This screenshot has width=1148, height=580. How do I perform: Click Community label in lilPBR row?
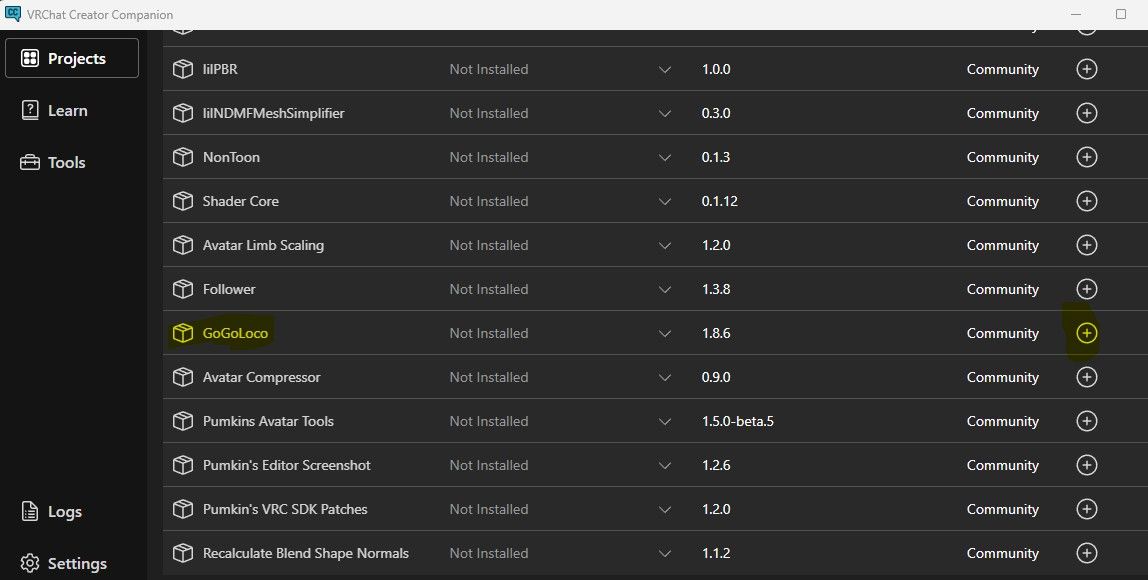1002,70
